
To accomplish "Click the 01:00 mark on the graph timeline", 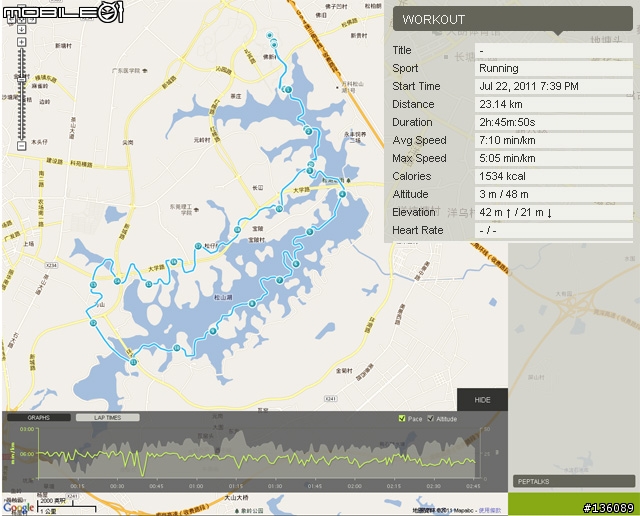I will (196, 486).
